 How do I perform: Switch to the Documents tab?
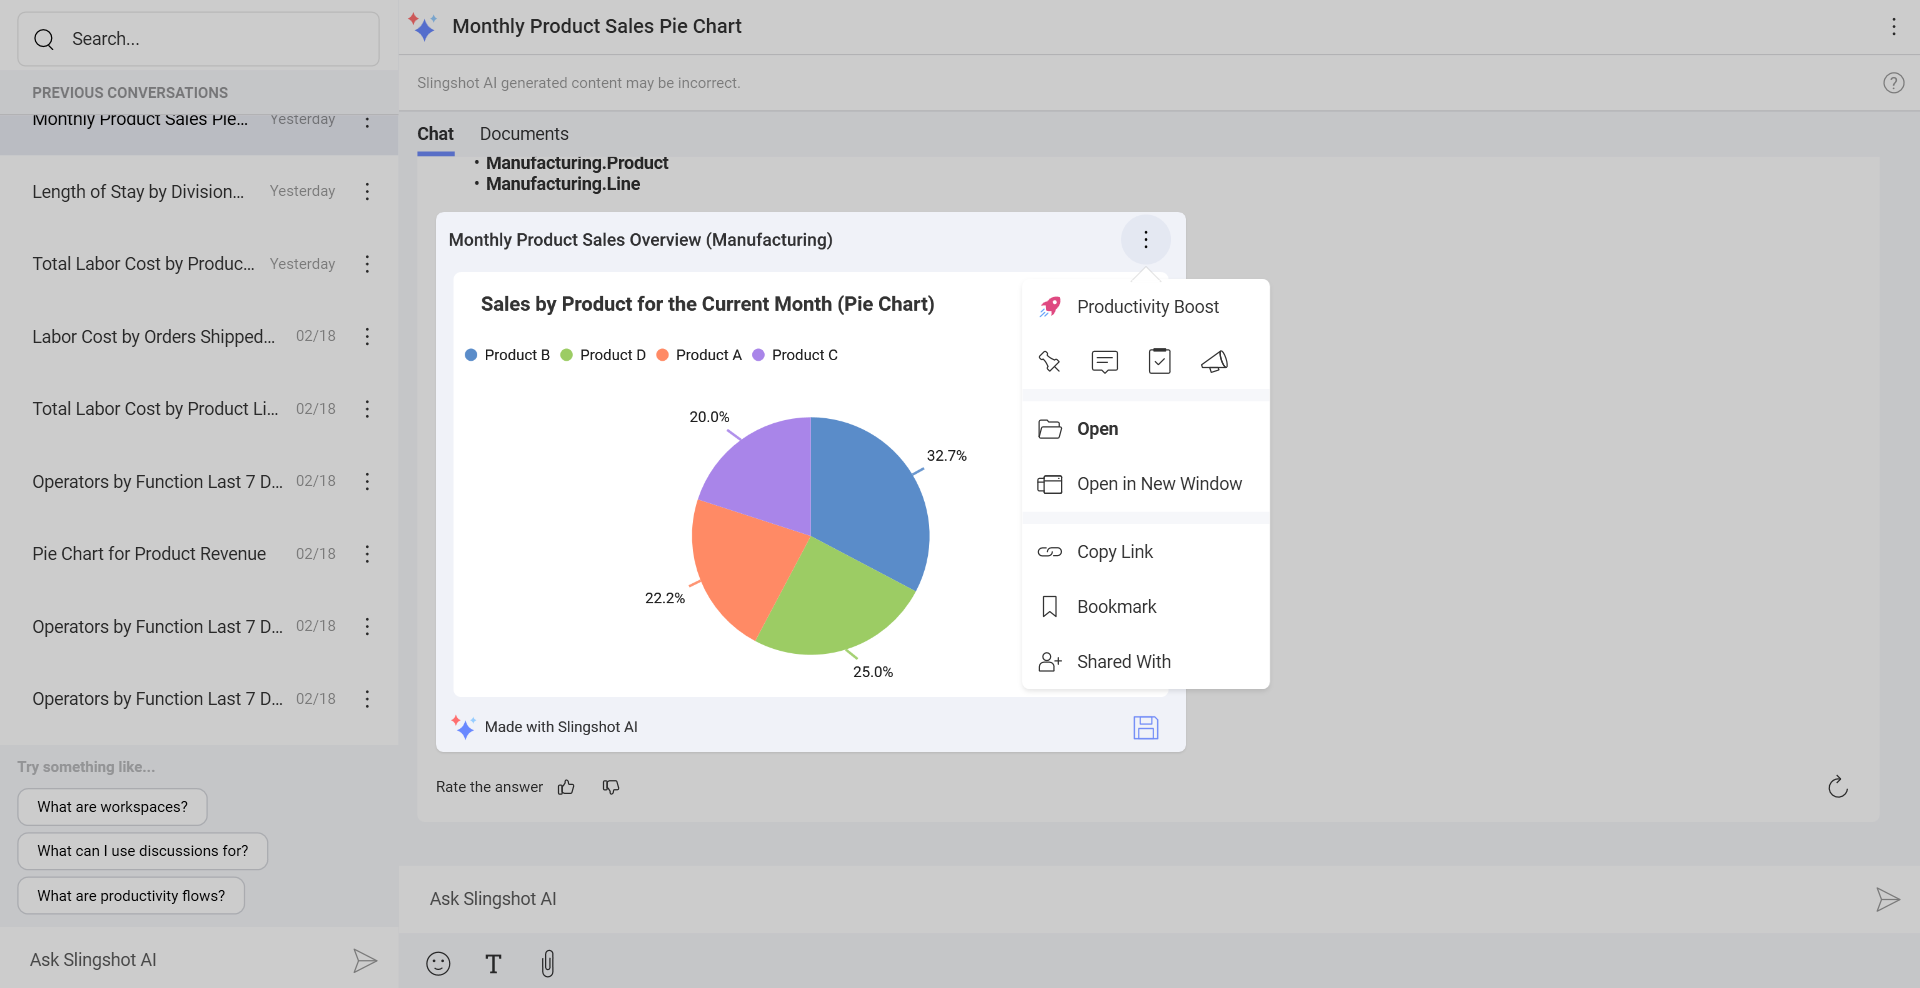tap(524, 134)
